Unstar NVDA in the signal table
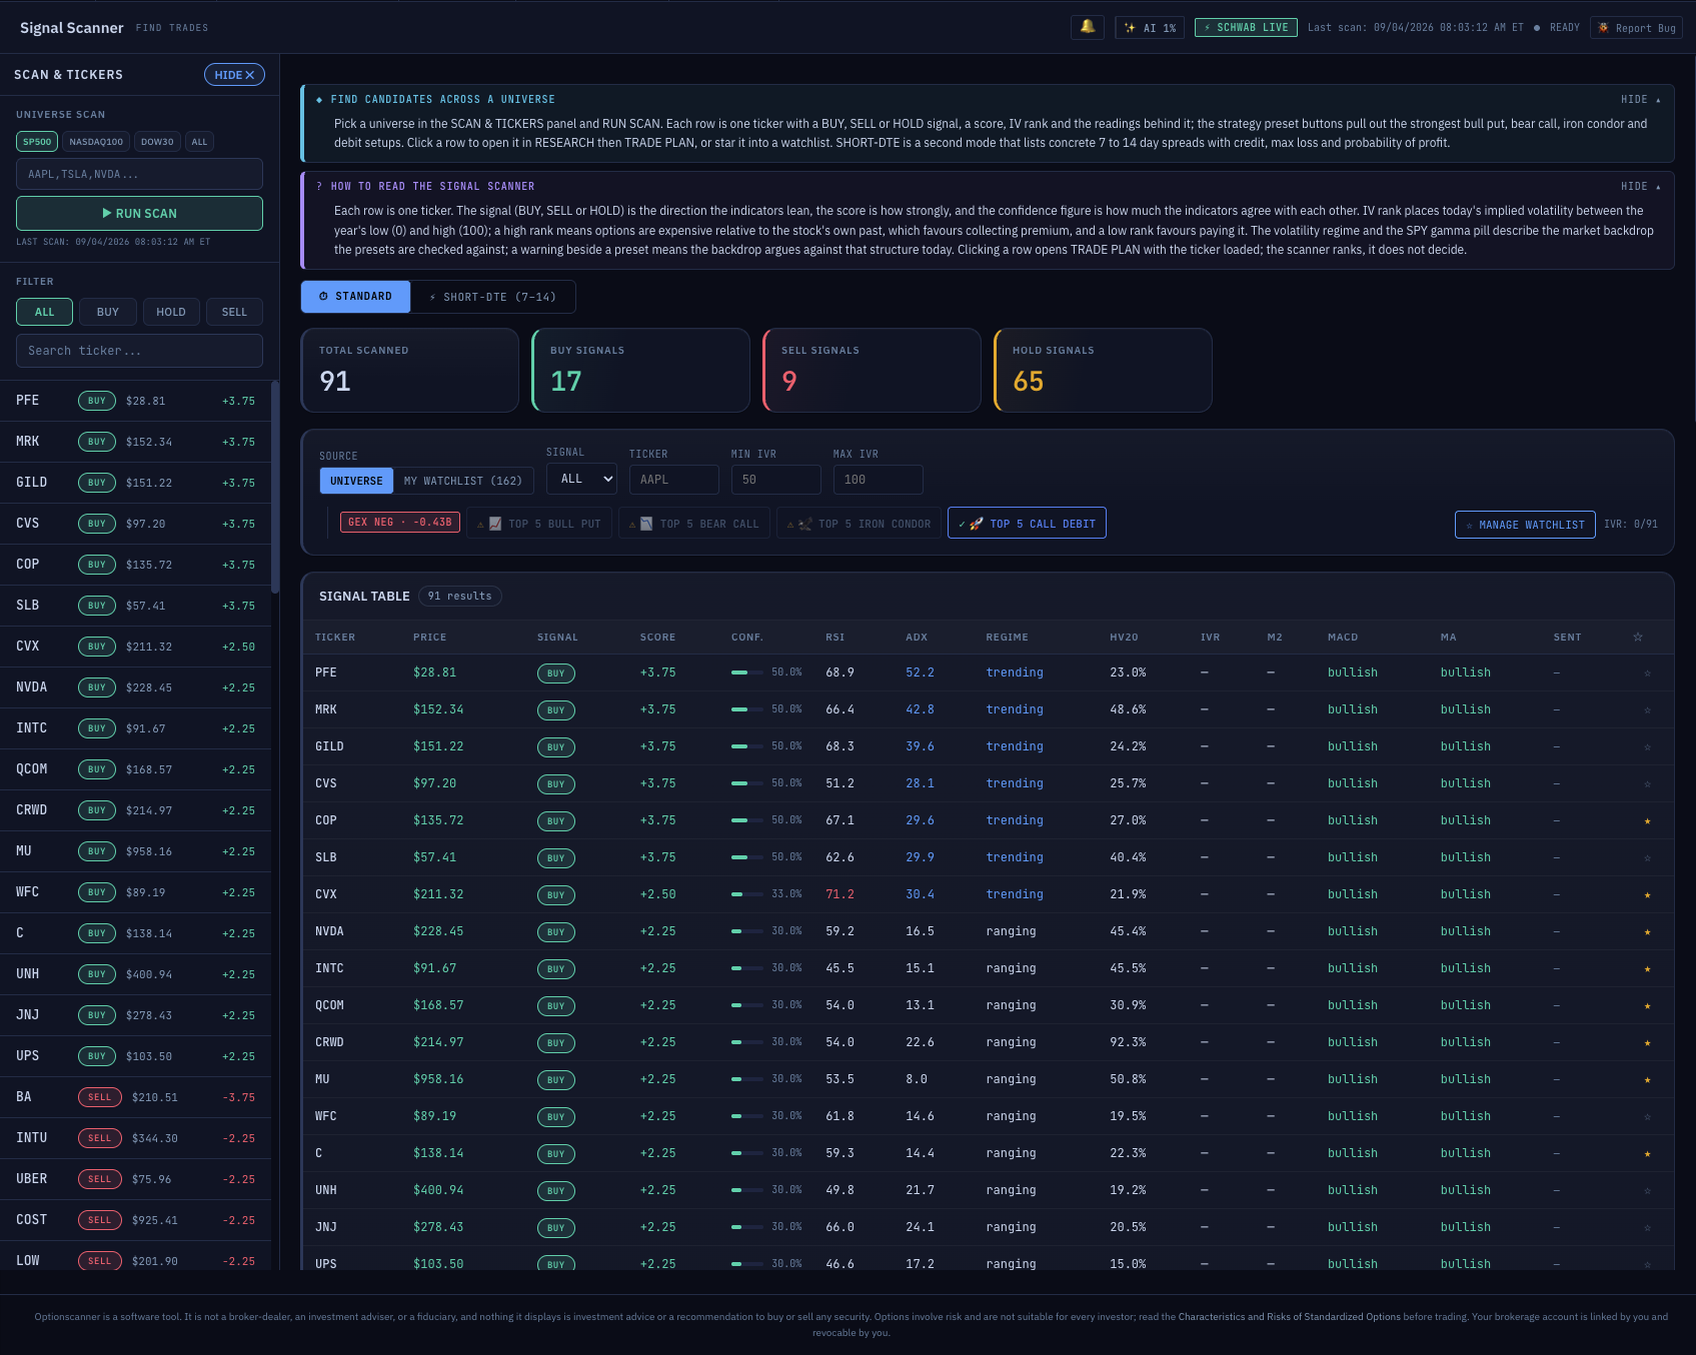The width and height of the screenshot is (1696, 1355). coord(1647,932)
